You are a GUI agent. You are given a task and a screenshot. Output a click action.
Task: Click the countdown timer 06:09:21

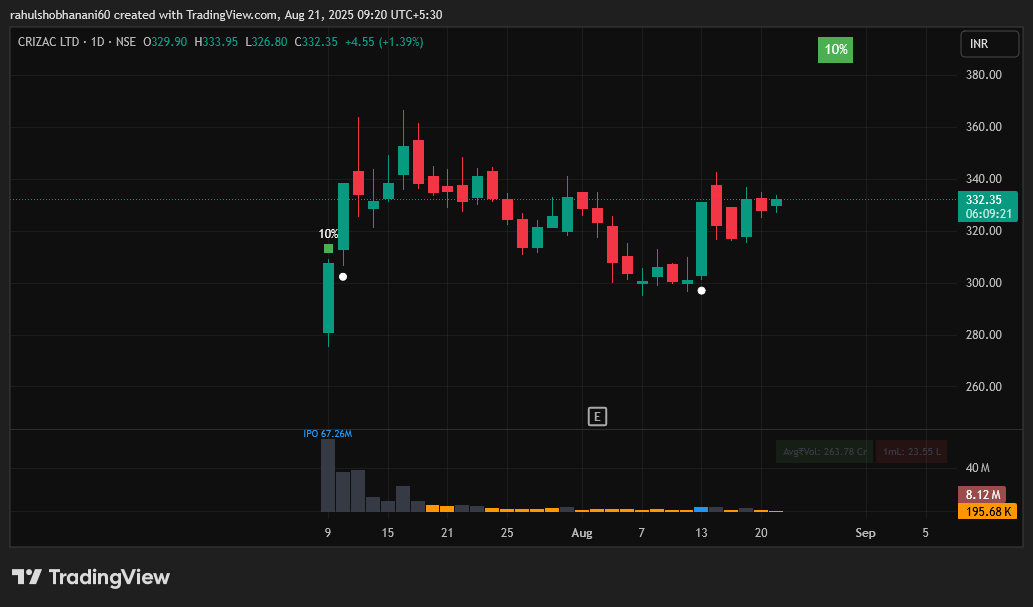[x=988, y=214]
